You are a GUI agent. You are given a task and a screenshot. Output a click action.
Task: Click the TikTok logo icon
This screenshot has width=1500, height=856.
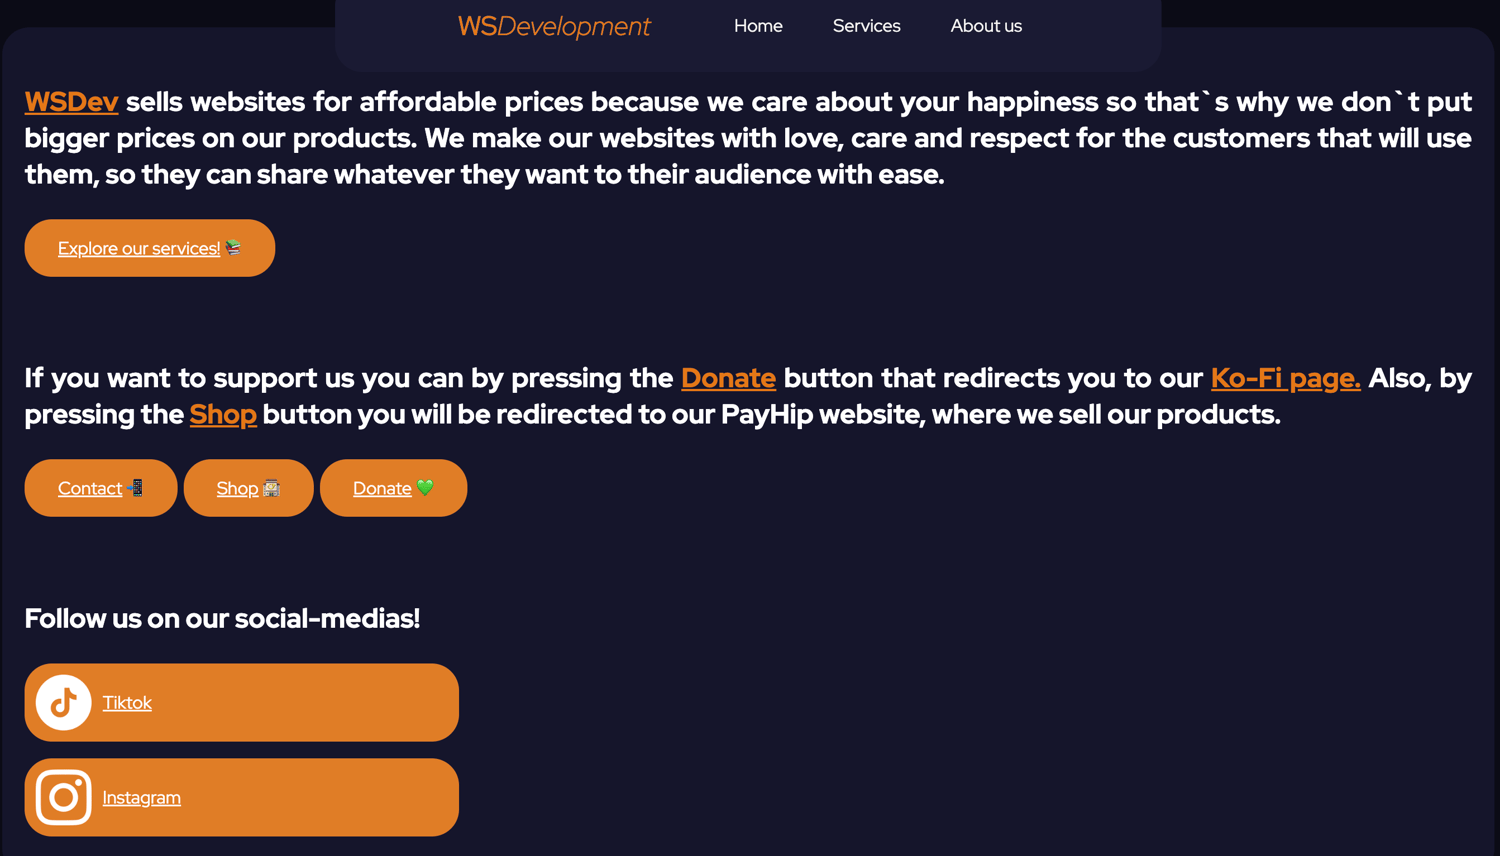tap(64, 703)
